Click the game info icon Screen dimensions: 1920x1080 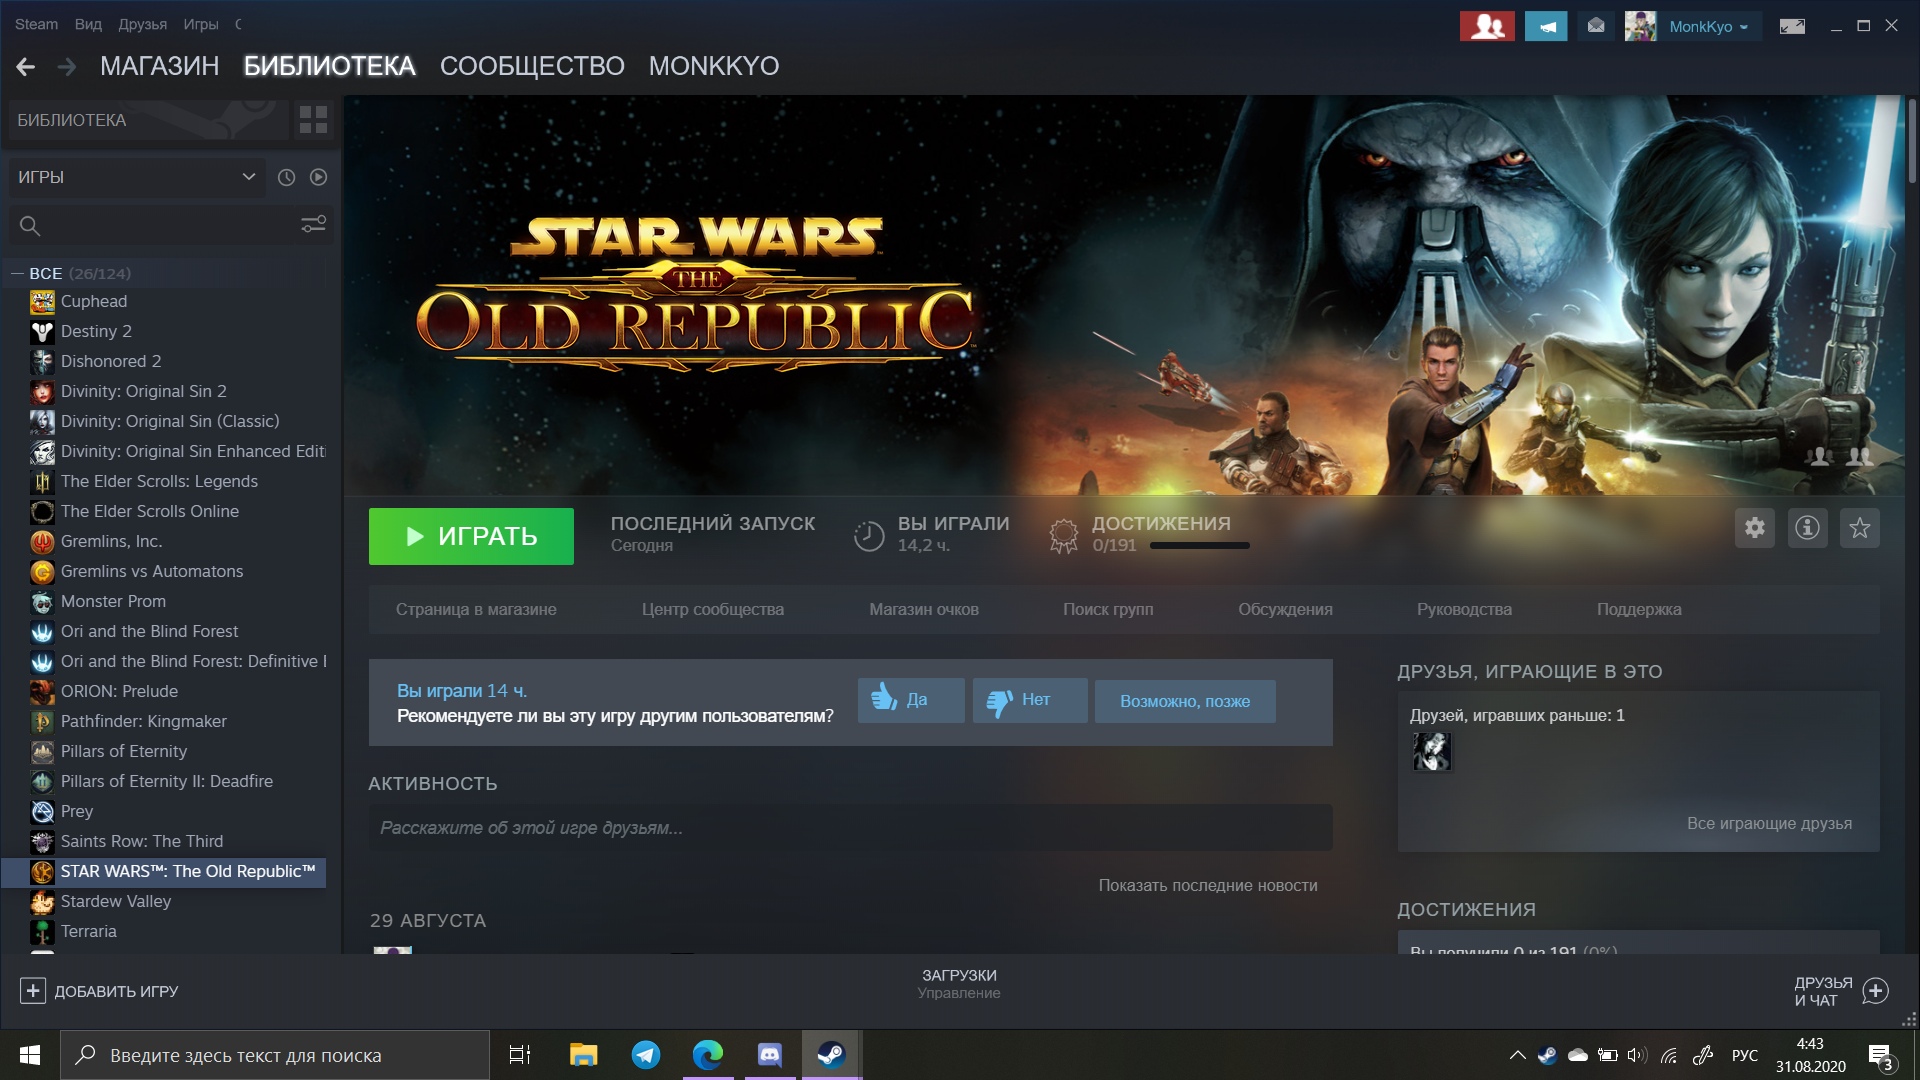pos(1807,528)
